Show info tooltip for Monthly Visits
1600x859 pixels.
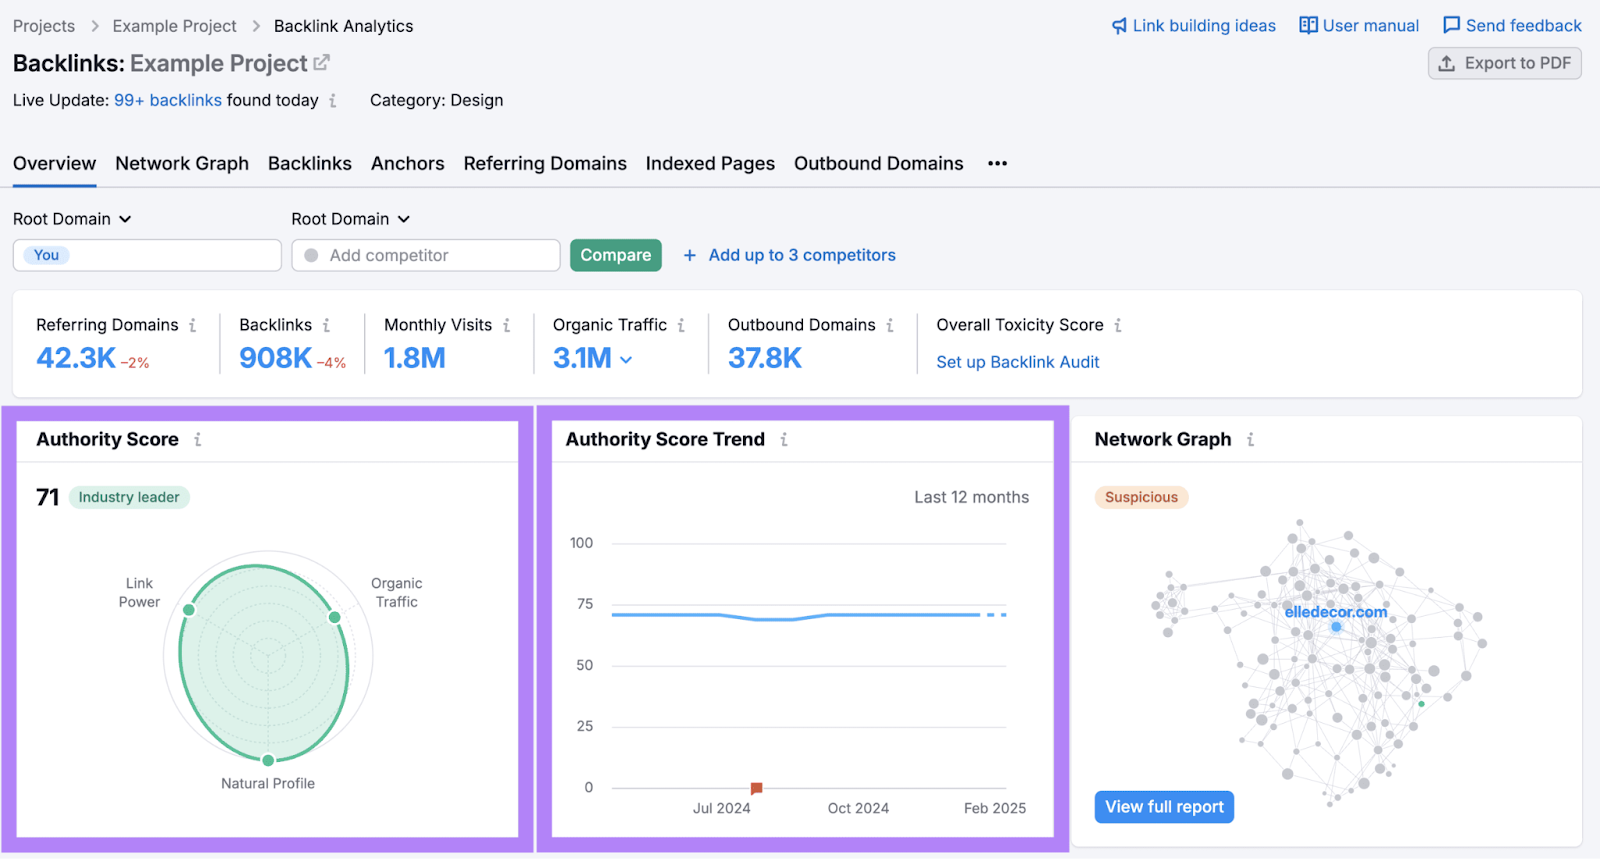[507, 325]
